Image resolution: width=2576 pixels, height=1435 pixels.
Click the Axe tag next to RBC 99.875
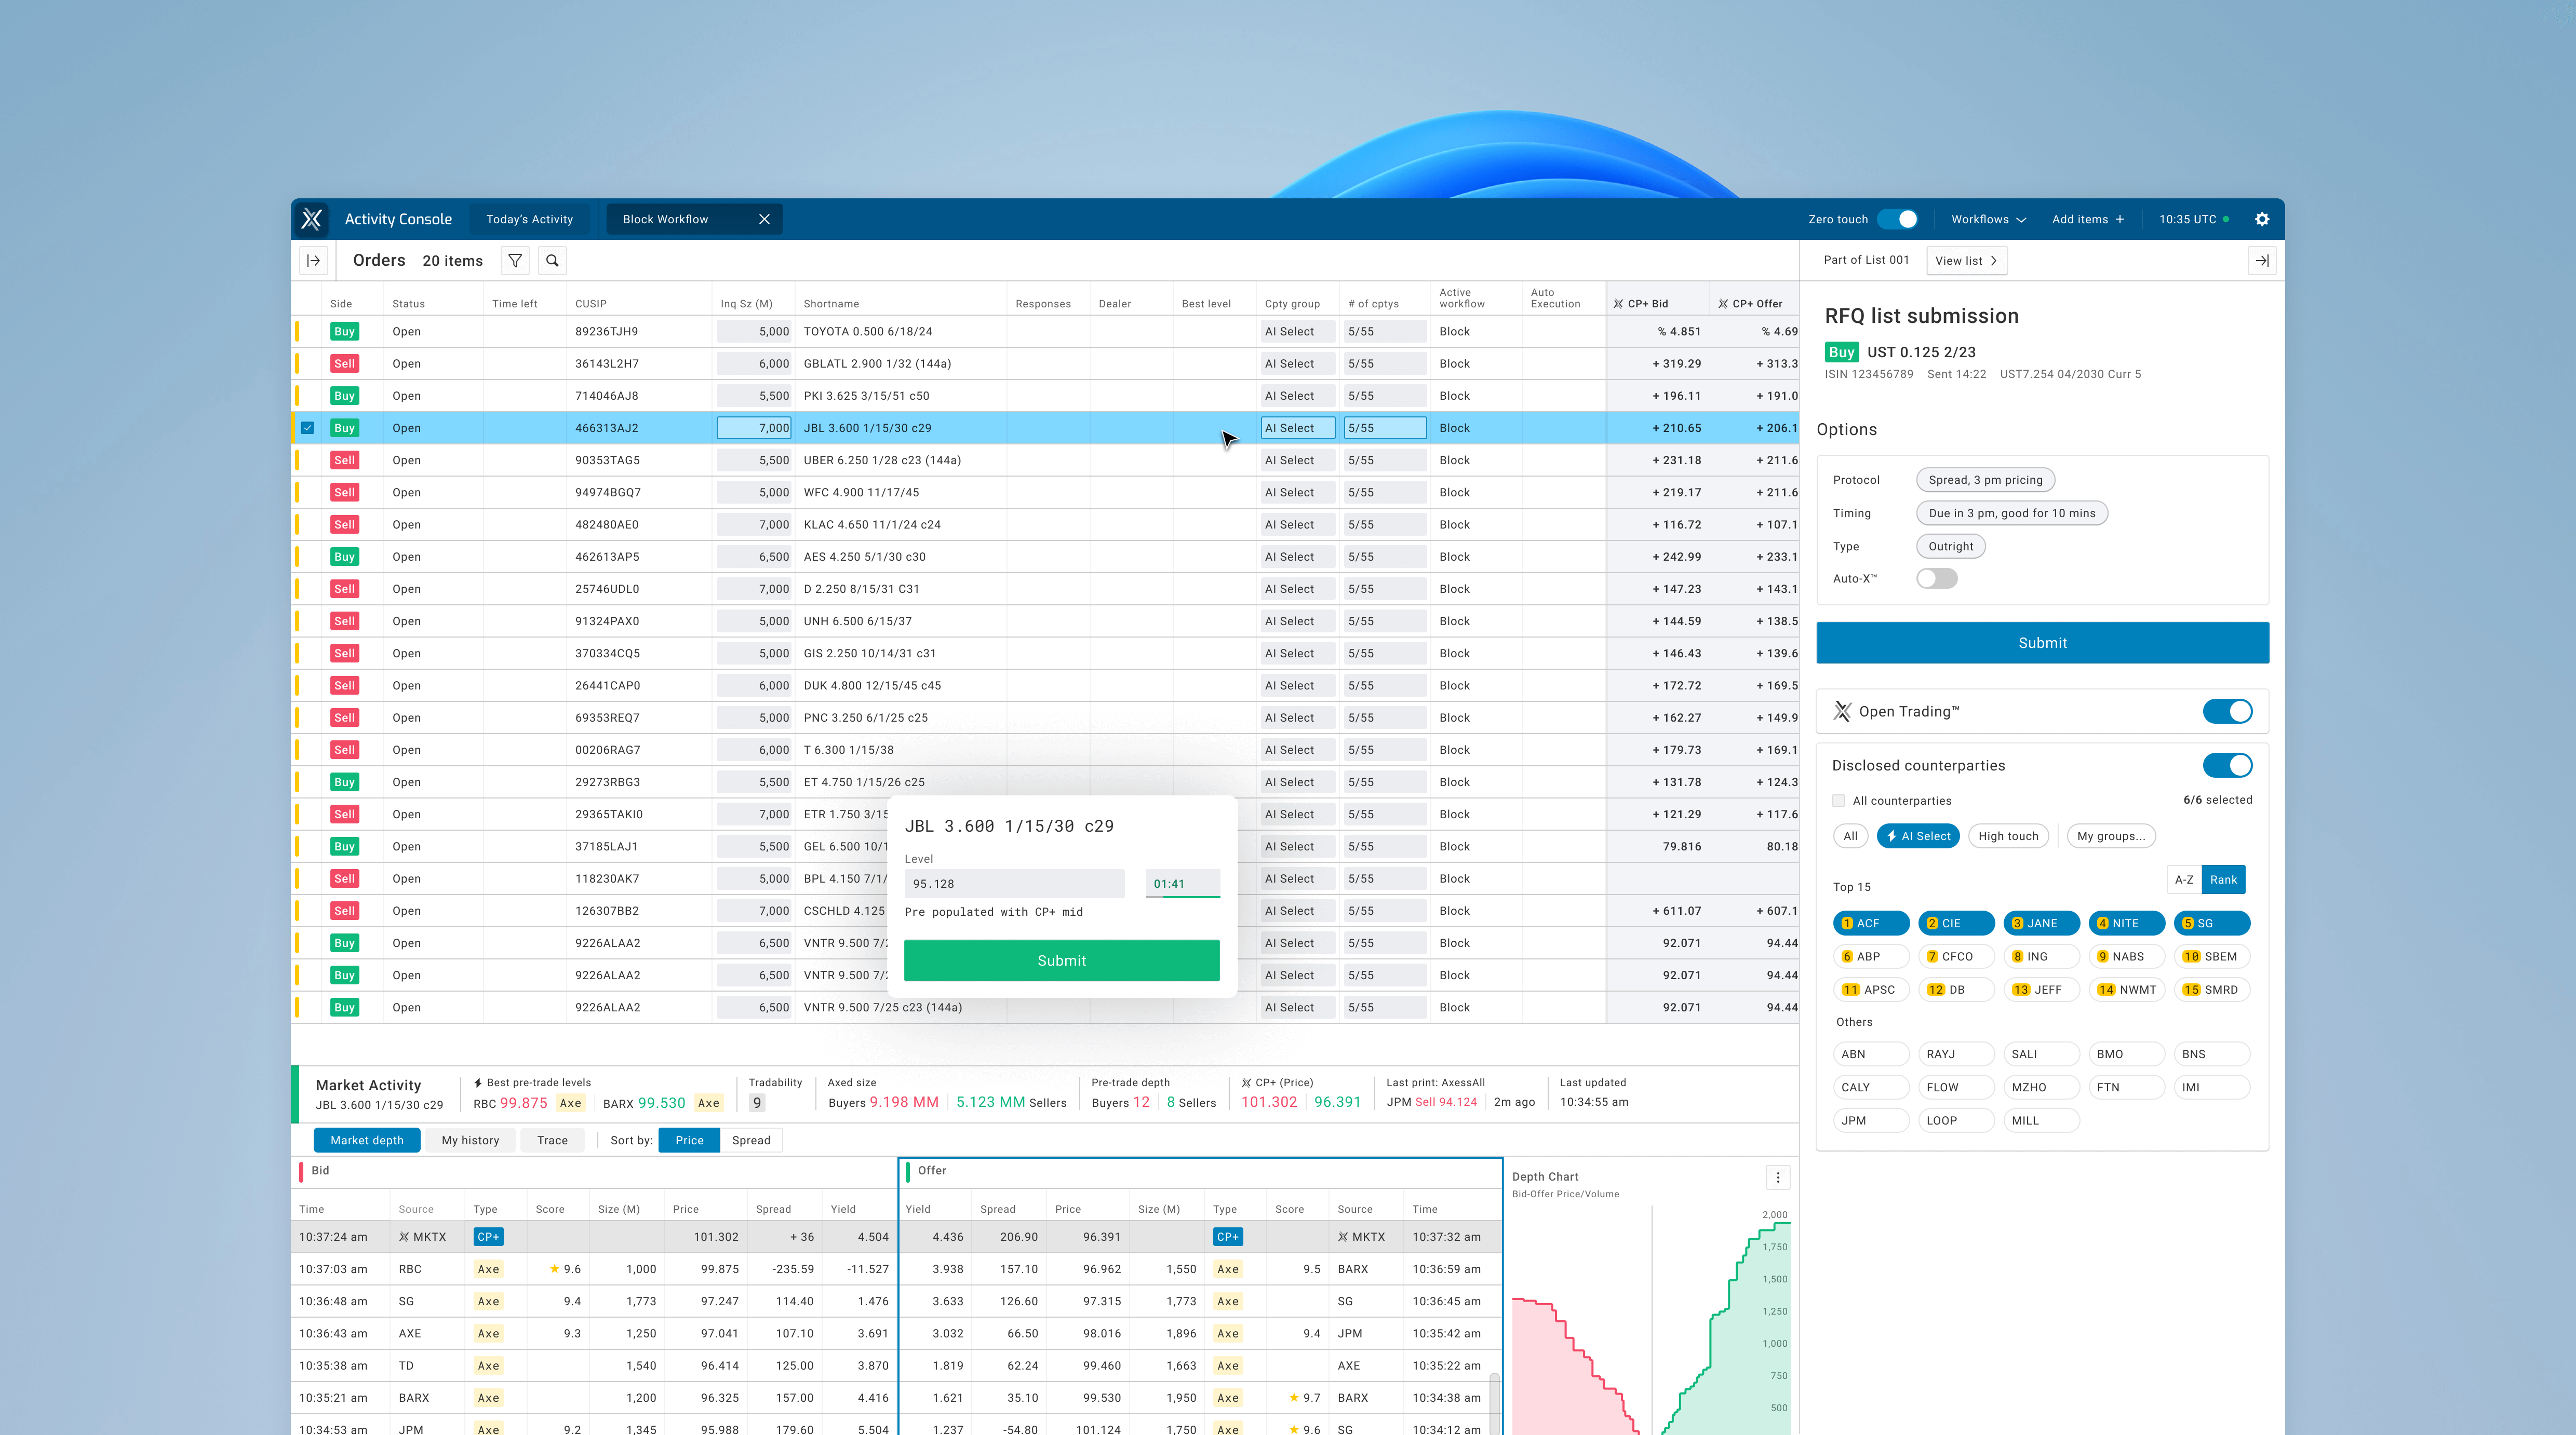click(571, 1103)
